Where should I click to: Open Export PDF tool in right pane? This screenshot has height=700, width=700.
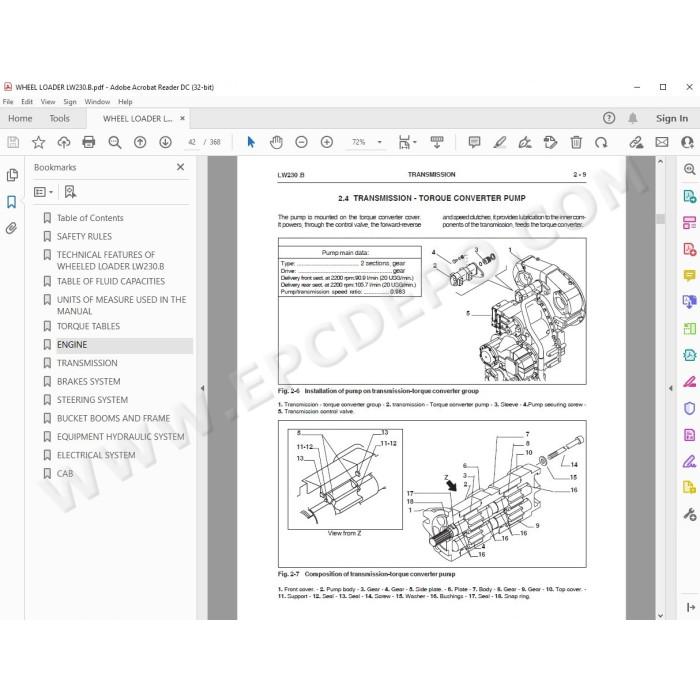(x=689, y=196)
